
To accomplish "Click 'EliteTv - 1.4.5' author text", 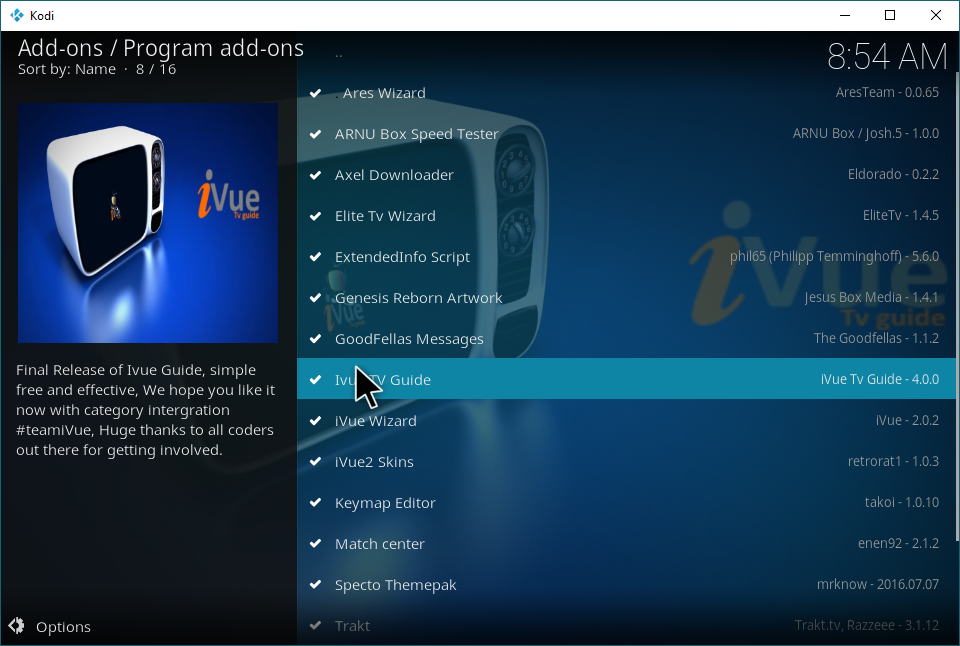I will pos(901,216).
